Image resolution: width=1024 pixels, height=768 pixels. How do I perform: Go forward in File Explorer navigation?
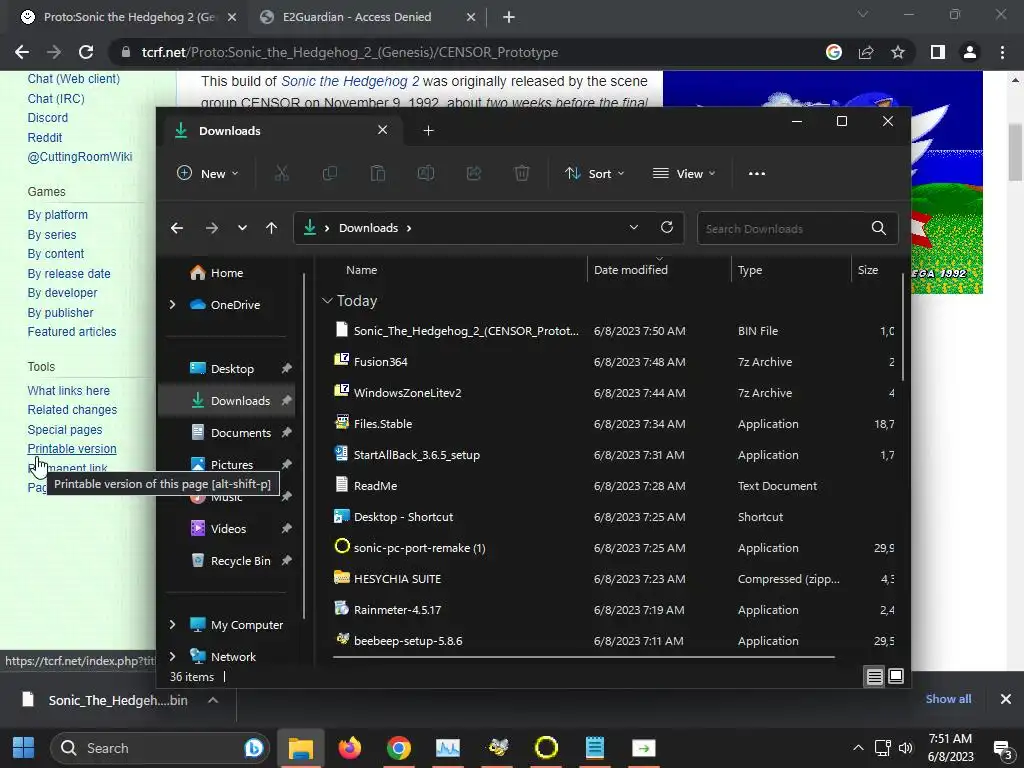pos(212,228)
